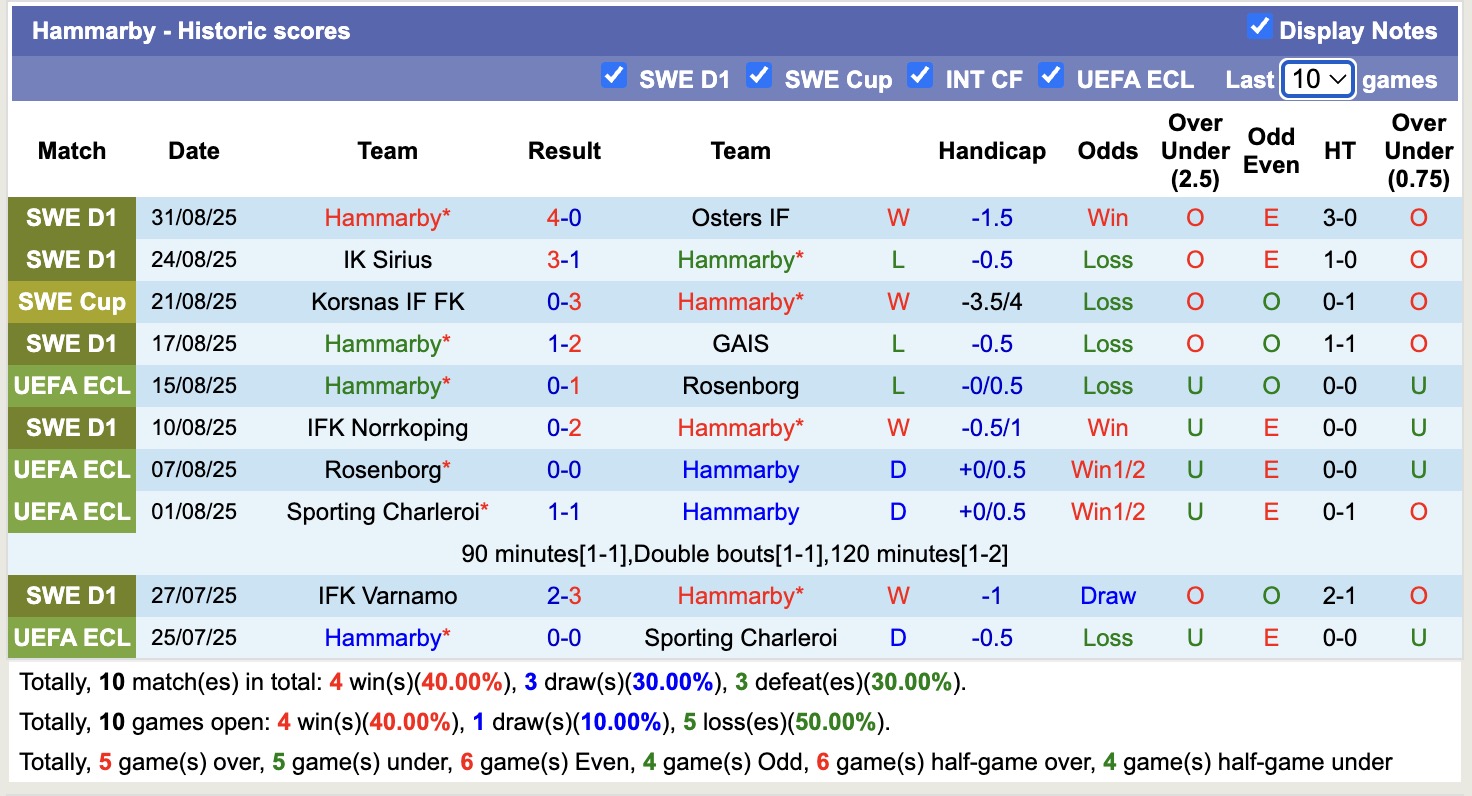Image resolution: width=1472 pixels, height=796 pixels.
Task: Click the SWE D1 badge for the IK Sirius match
Action: click(x=71, y=259)
